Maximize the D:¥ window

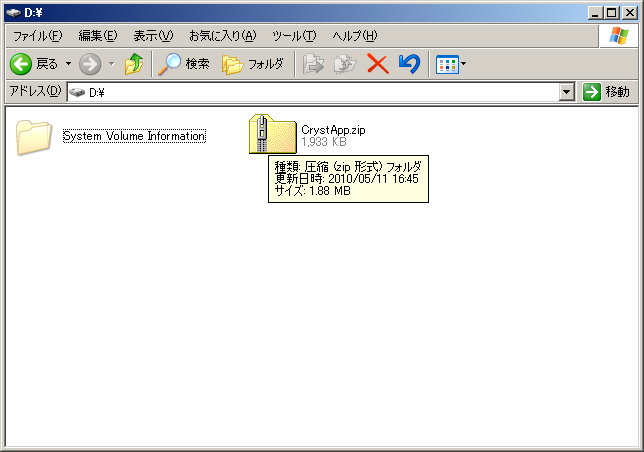point(612,13)
